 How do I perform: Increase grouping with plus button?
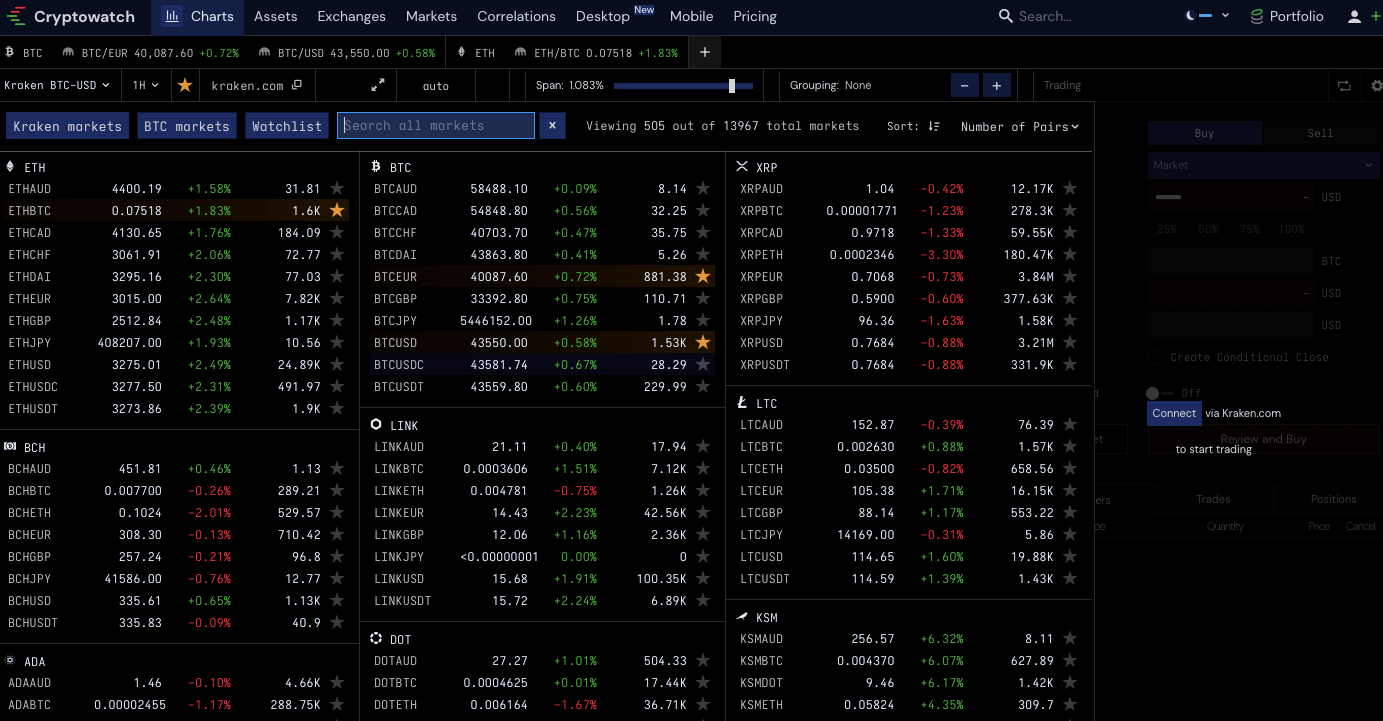[997, 85]
